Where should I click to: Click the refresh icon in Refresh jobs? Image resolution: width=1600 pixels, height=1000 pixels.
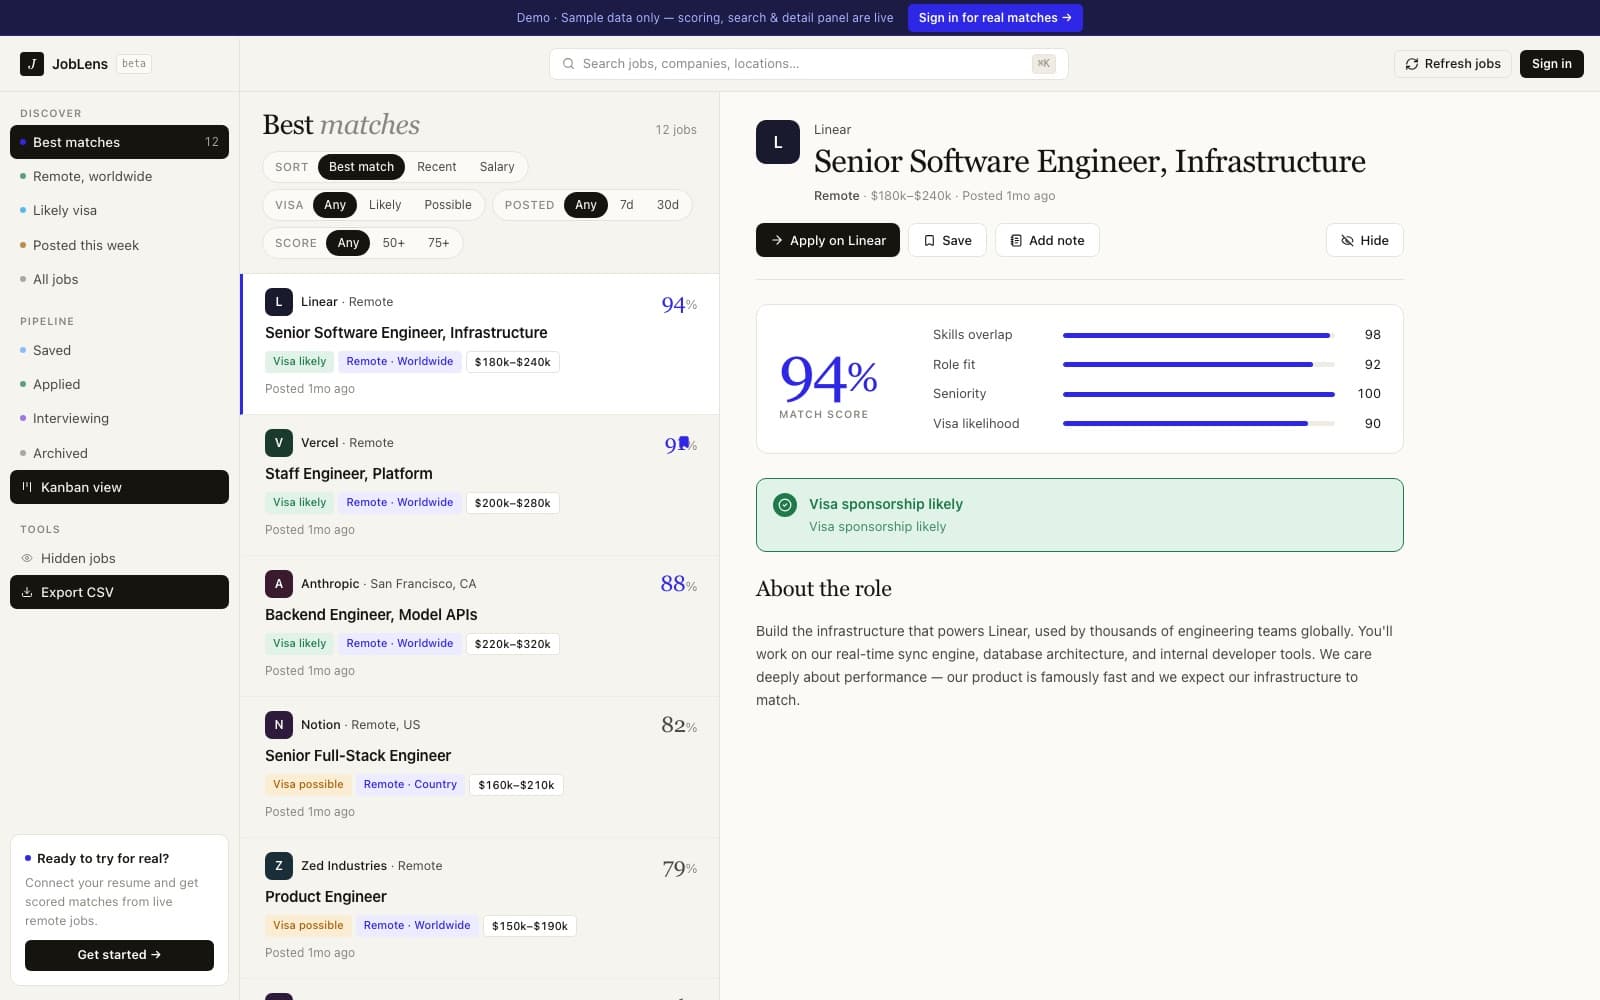tap(1412, 64)
